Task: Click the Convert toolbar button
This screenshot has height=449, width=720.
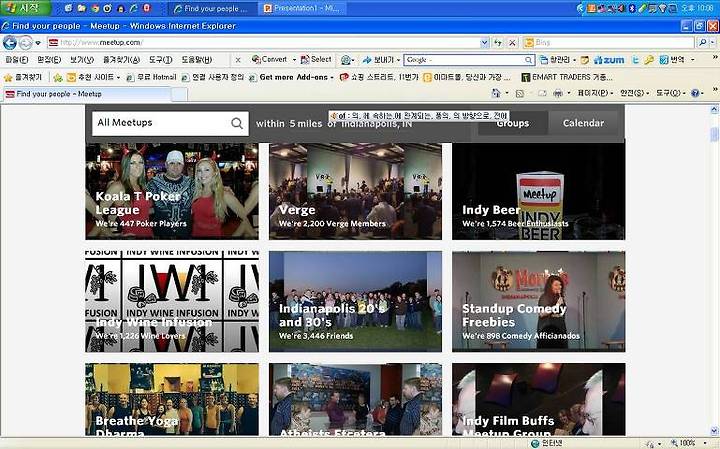Action: 270,60
